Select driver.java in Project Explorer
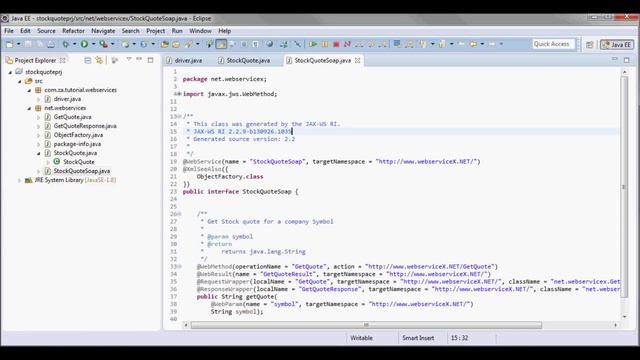Image resolution: width=640 pixels, height=360 pixels. [67, 99]
